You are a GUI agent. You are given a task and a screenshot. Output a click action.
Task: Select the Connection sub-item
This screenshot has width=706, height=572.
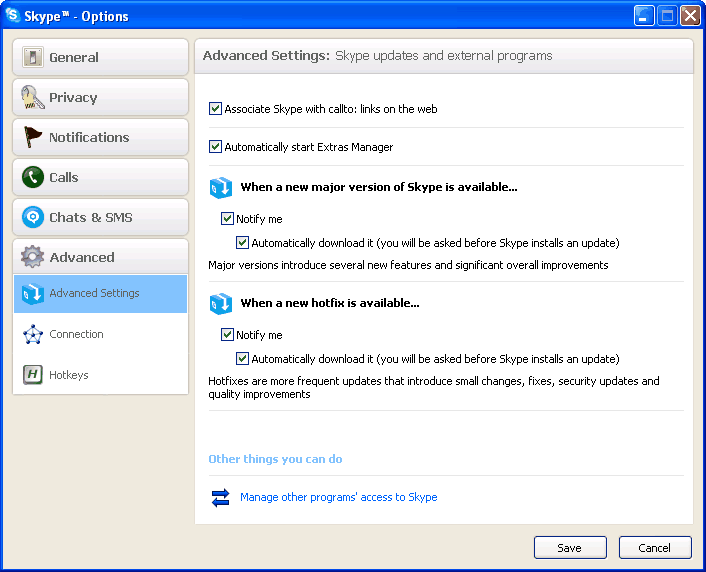[100, 334]
